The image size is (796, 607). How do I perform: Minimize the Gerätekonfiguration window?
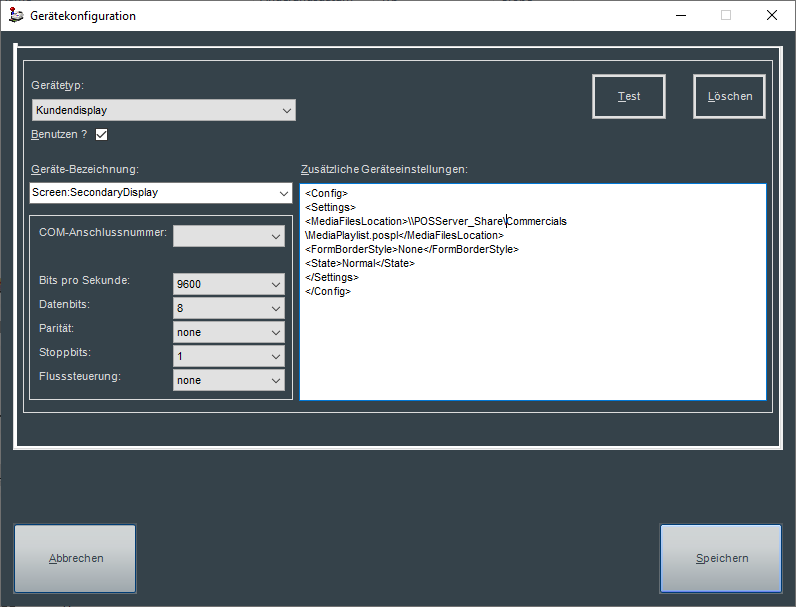(x=680, y=15)
